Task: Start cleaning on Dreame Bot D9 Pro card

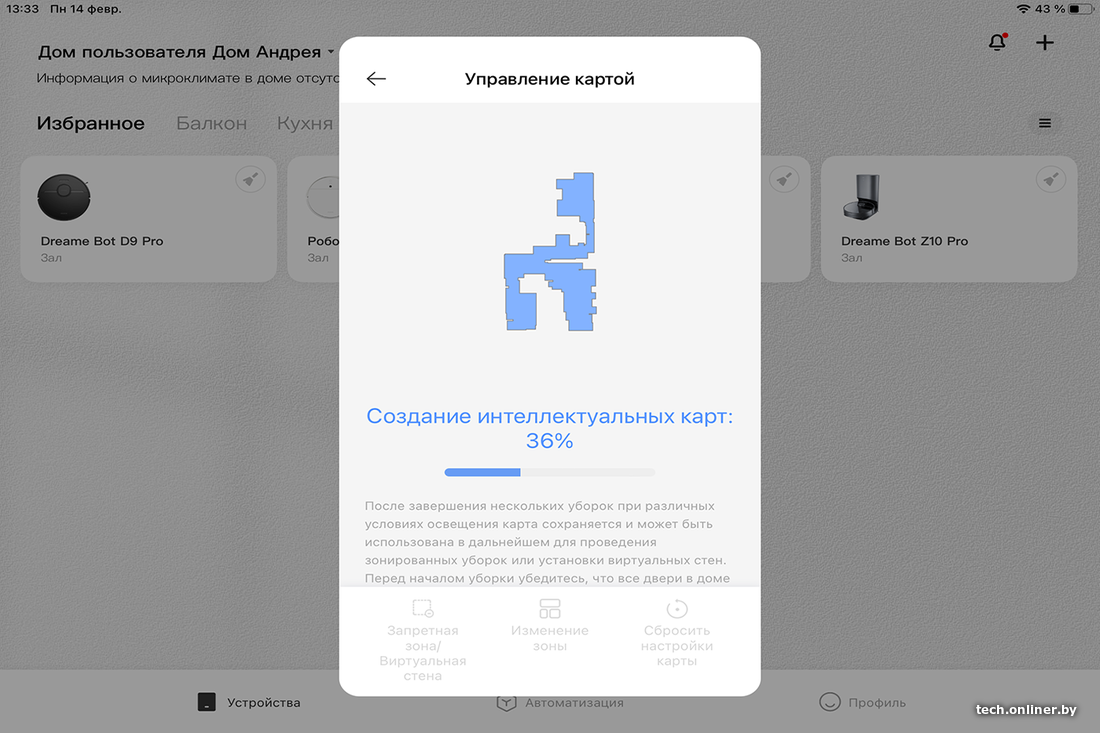Action: click(x=250, y=180)
